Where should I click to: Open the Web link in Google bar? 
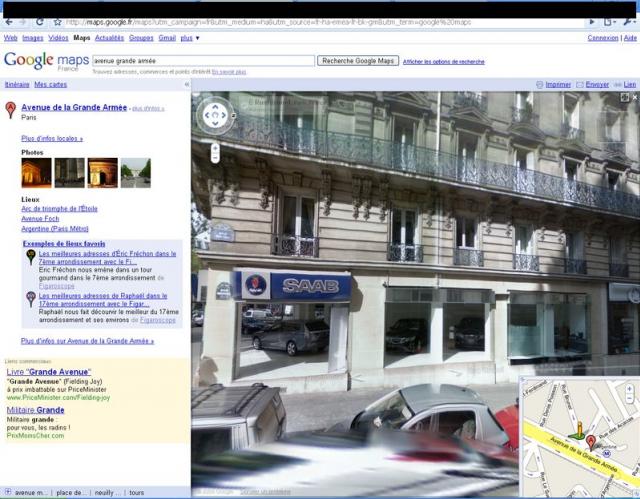pyautogui.click(x=11, y=38)
